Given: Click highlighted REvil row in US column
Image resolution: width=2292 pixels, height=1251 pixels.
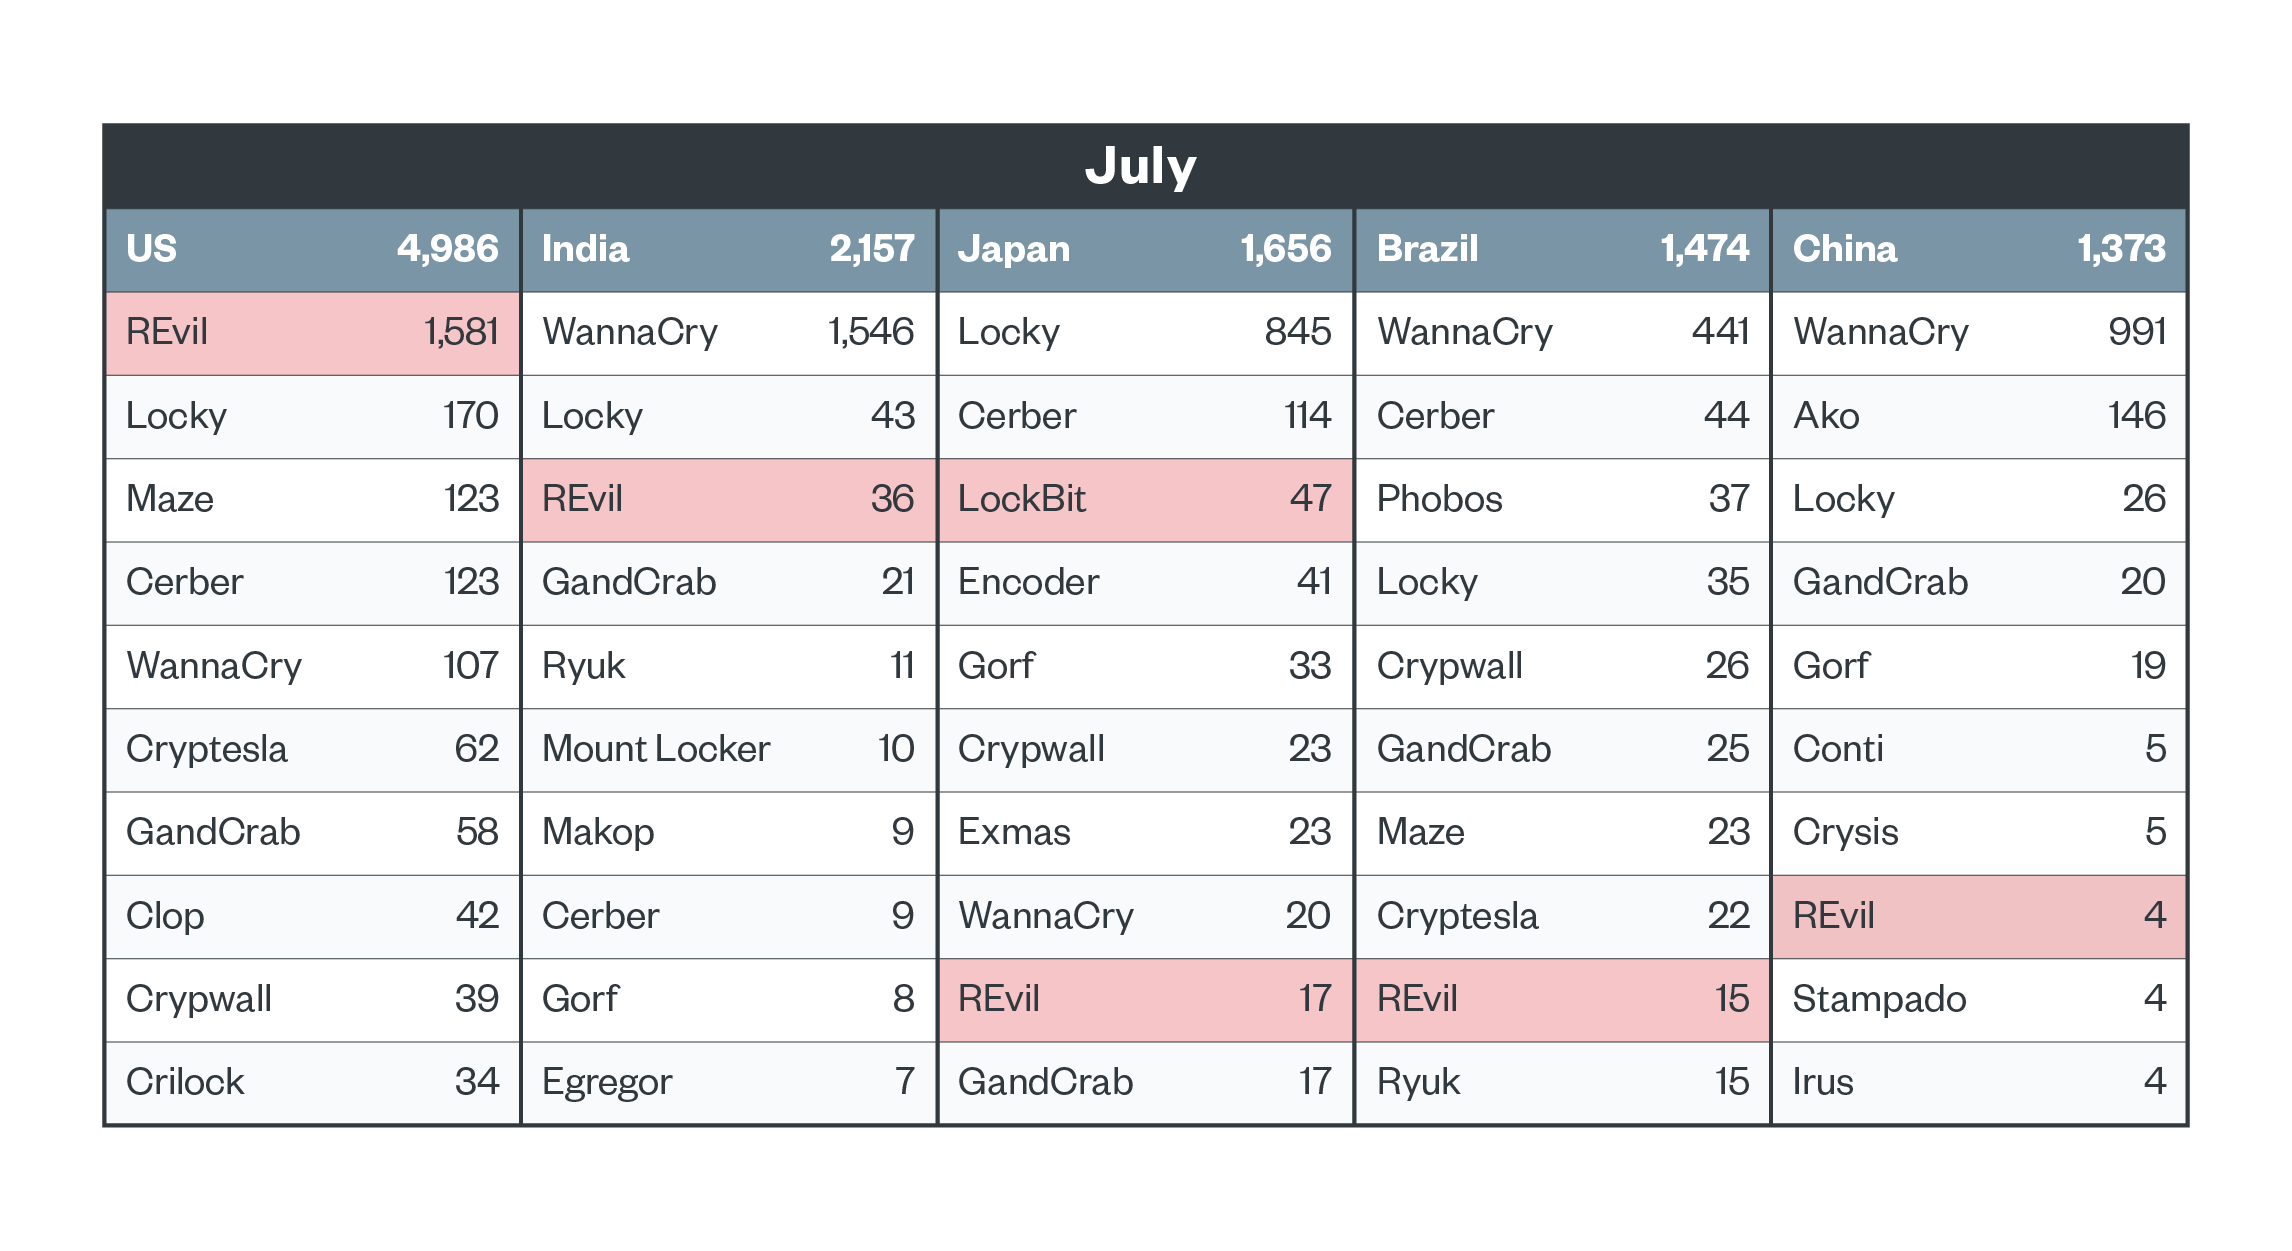Looking at the screenshot, I should [x=312, y=332].
